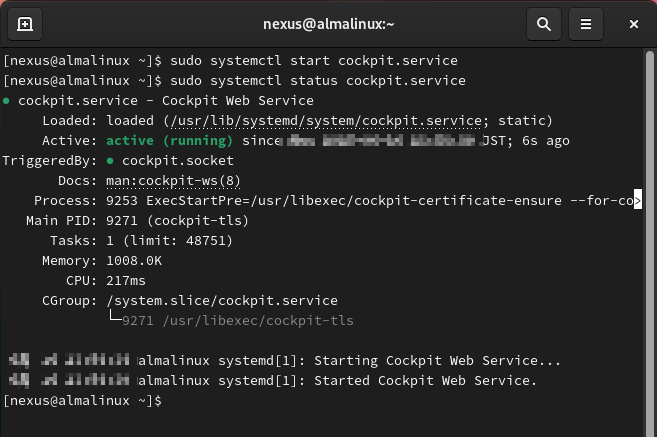Click green dot beside cockpit.socket
This screenshot has width=657, height=437.
point(111,160)
